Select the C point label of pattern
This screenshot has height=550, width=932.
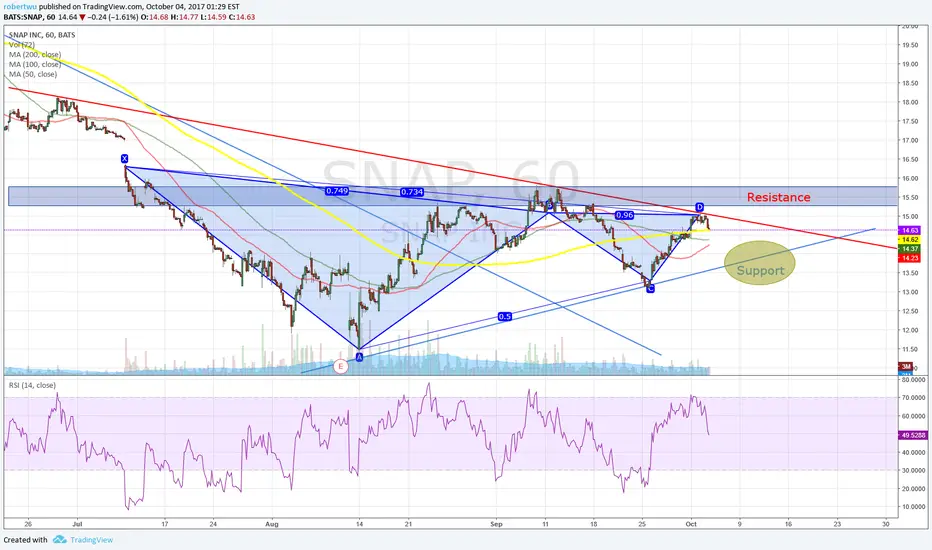[x=650, y=288]
